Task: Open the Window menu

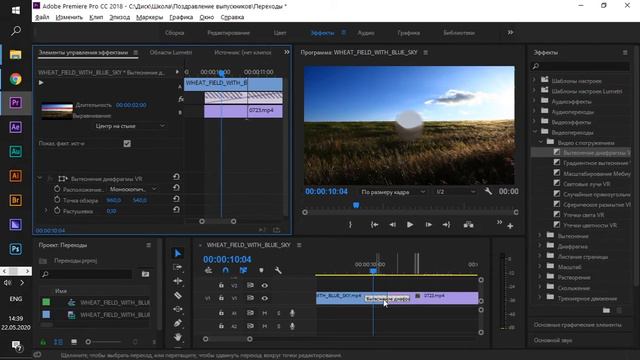Action: (x=207, y=17)
